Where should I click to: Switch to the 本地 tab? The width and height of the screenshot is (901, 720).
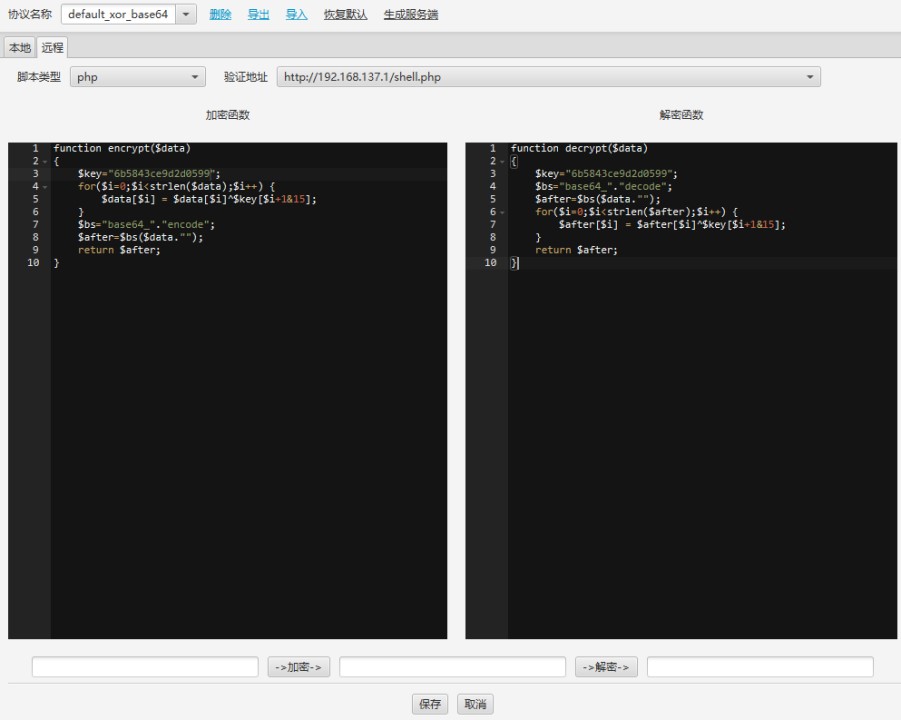[20, 47]
